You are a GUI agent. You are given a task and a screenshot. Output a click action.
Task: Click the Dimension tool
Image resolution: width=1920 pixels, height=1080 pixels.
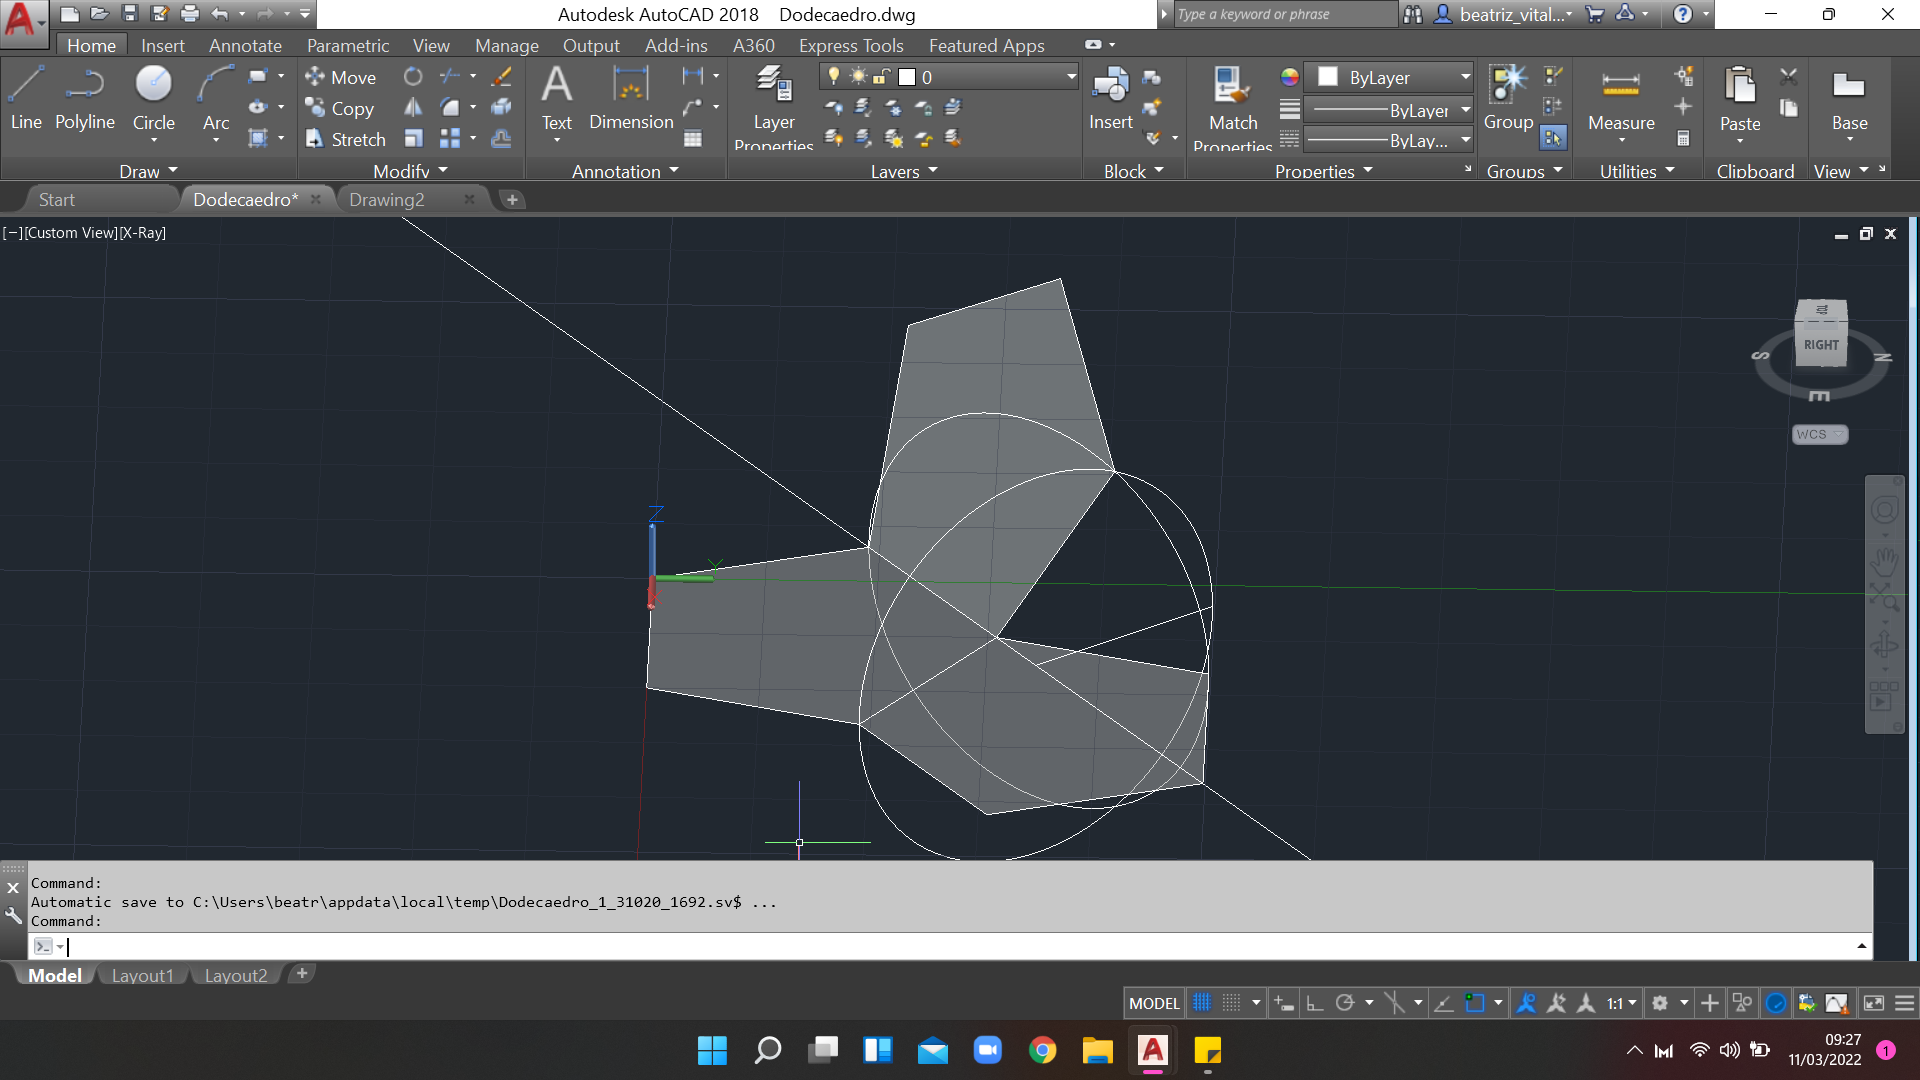[631, 98]
